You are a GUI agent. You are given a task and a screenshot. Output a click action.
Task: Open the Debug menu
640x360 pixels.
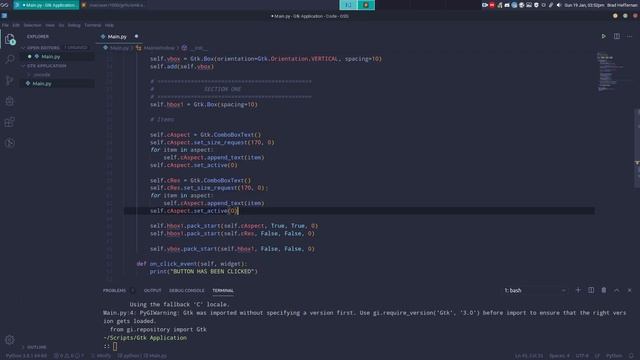tap(74, 25)
